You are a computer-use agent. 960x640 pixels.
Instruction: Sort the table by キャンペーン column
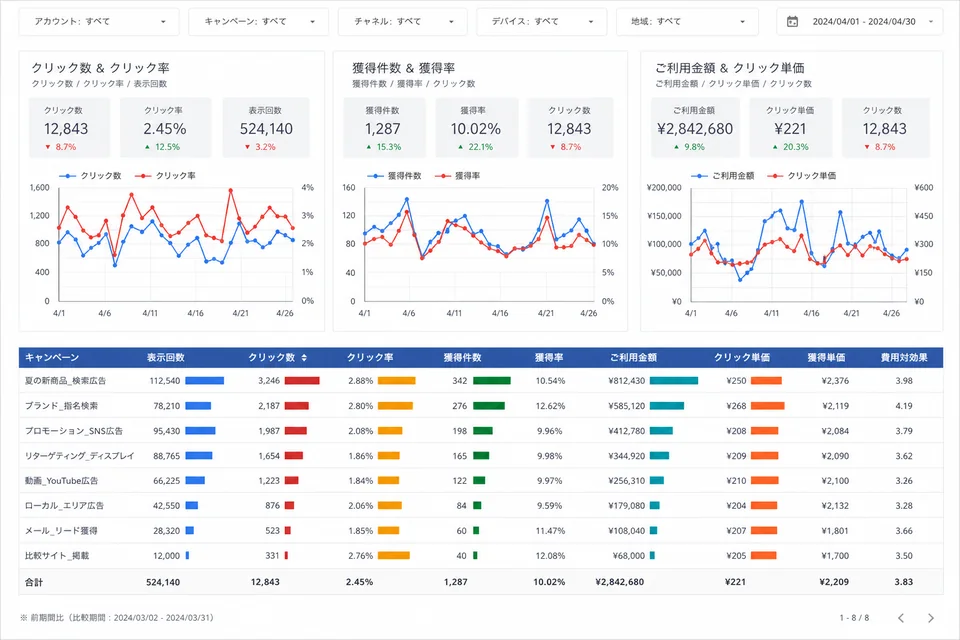click(52, 358)
